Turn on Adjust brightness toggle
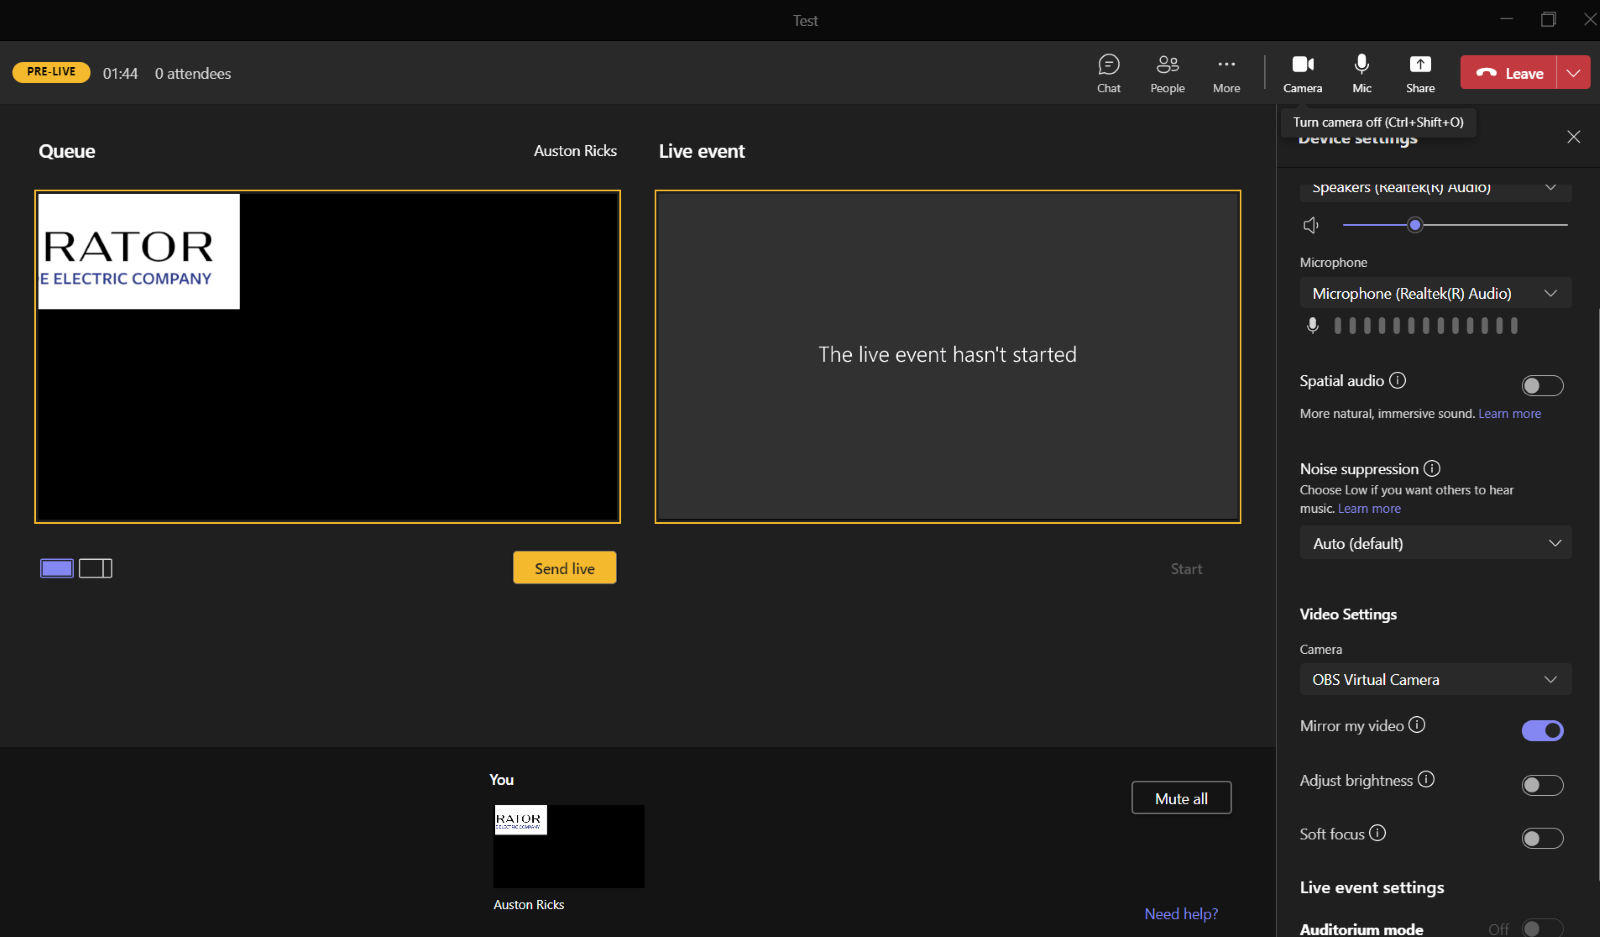 pos(1541,786)
